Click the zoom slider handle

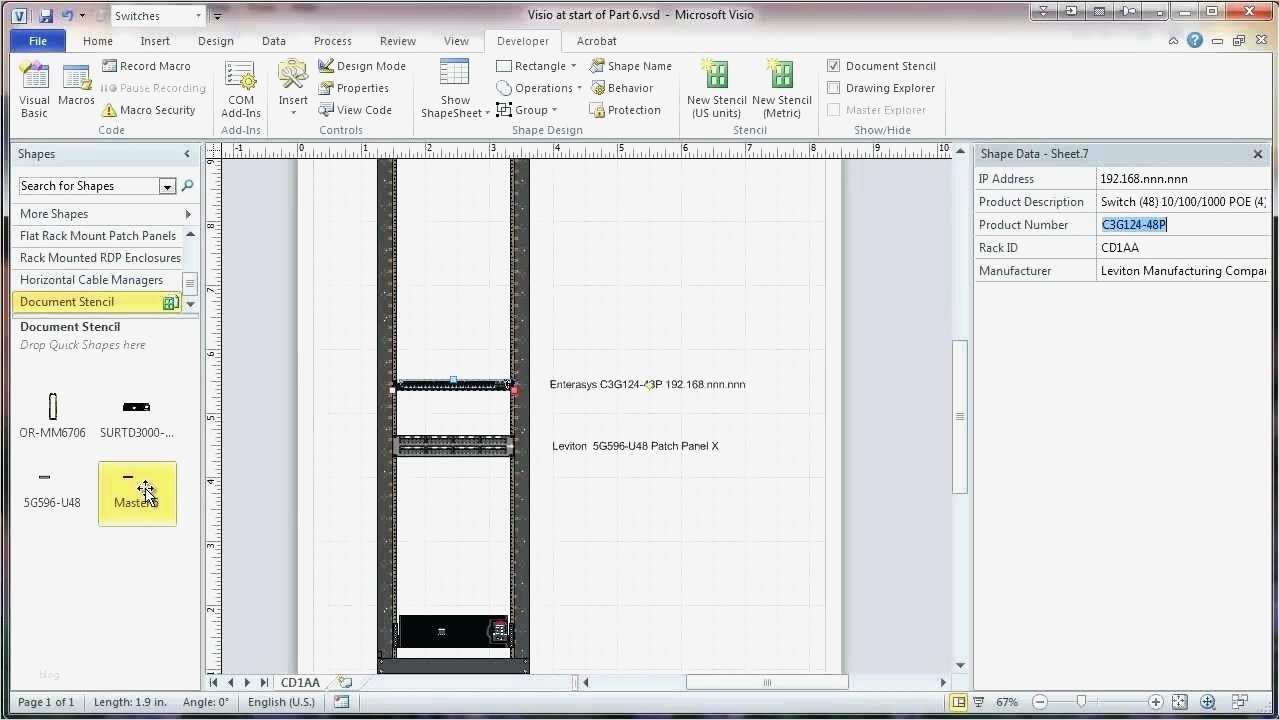[x=1081, y=702]
